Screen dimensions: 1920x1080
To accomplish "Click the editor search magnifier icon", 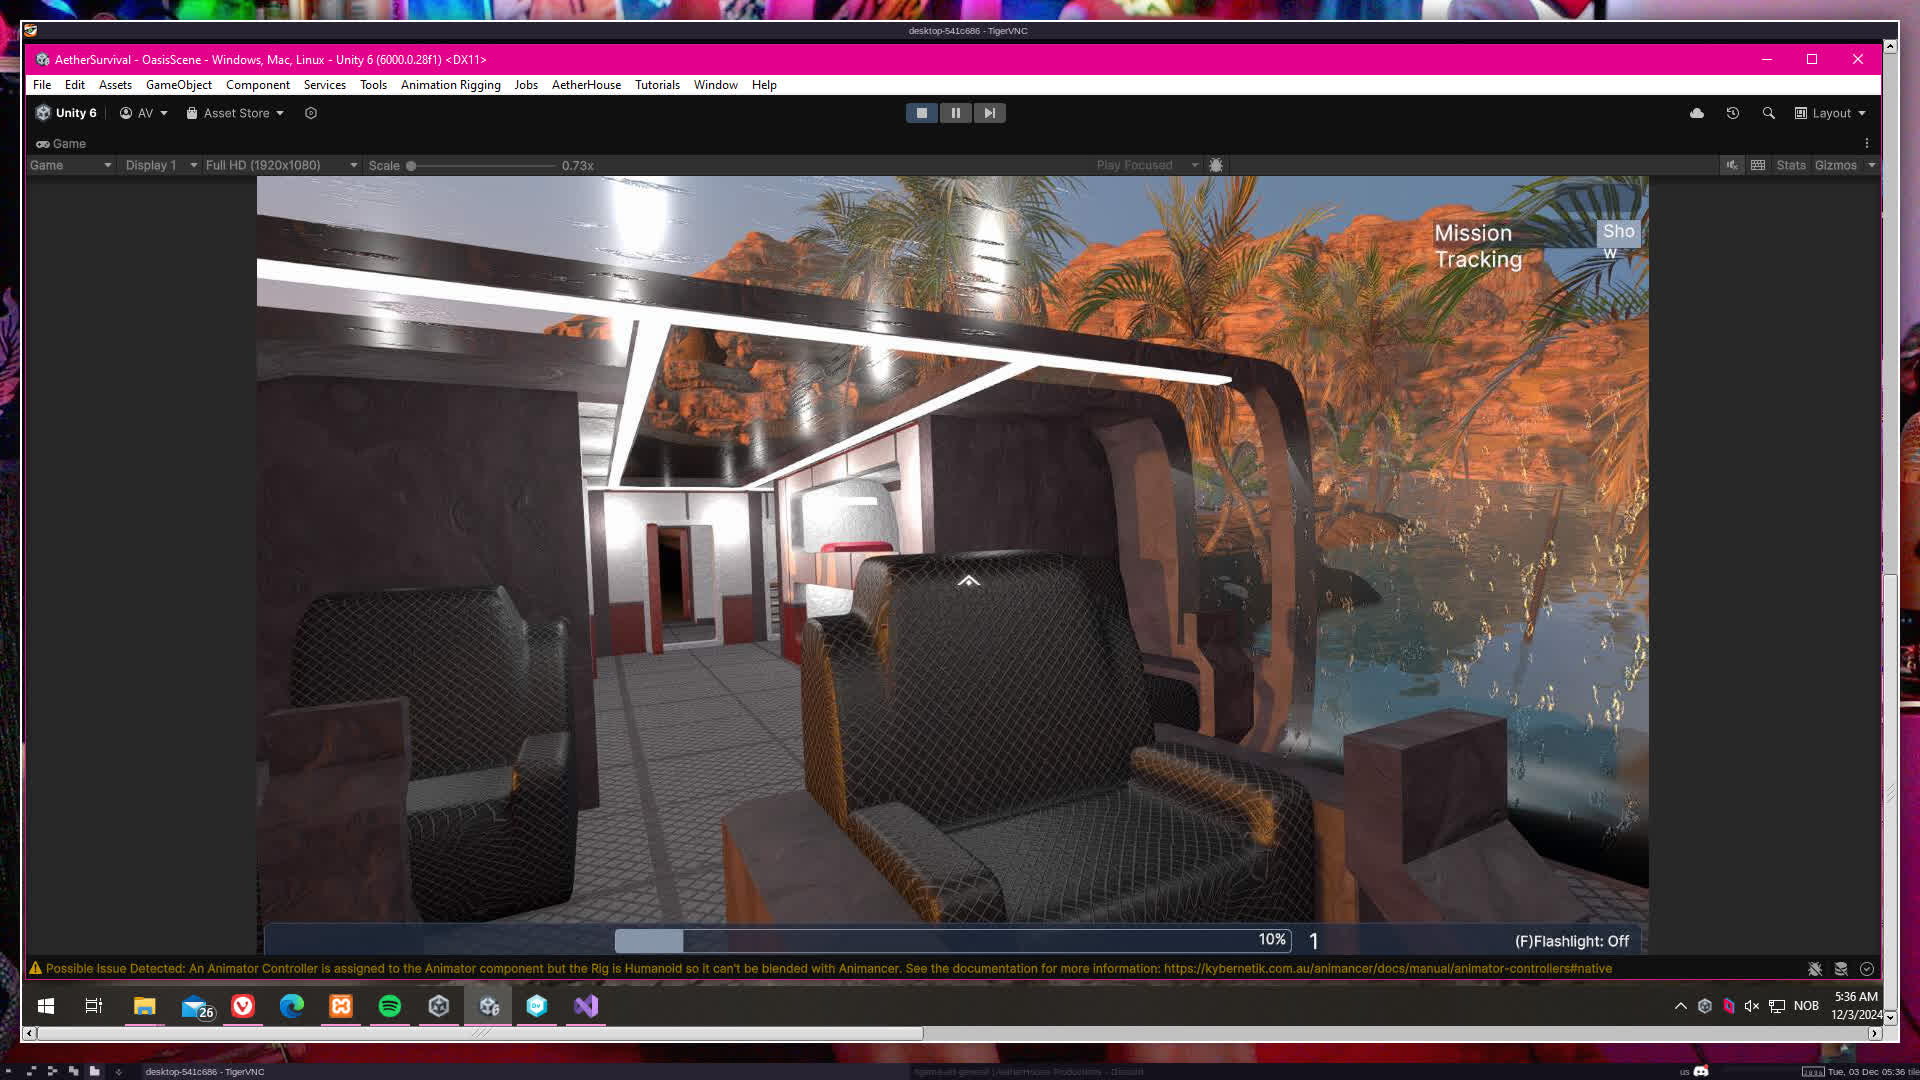I will pos(1769,113).
